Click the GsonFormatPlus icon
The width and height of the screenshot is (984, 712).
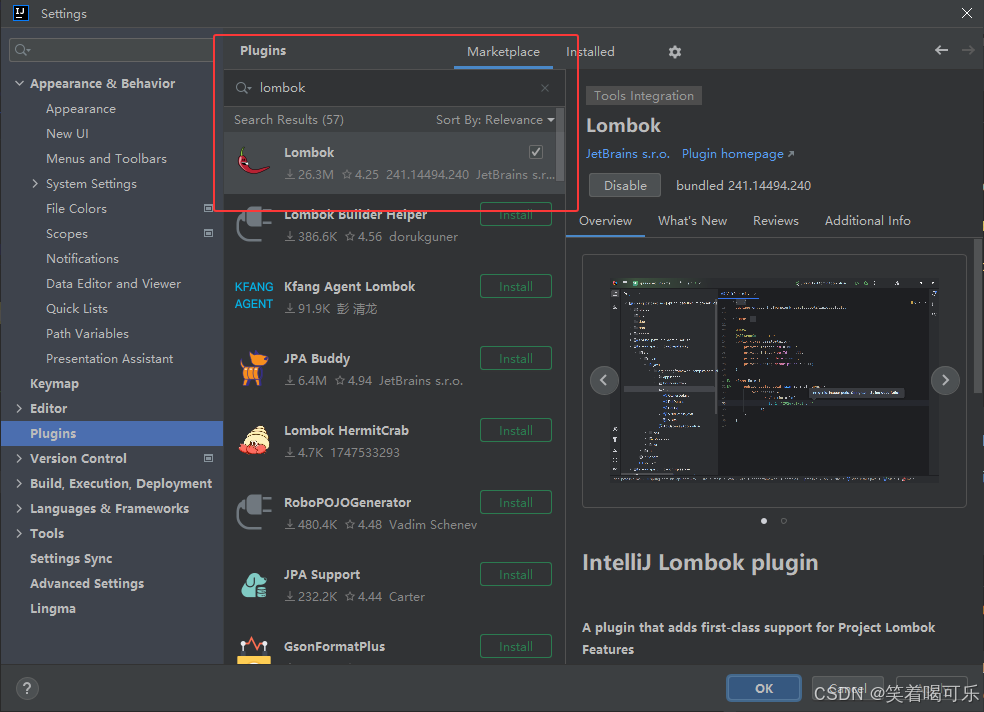[254, 651]
